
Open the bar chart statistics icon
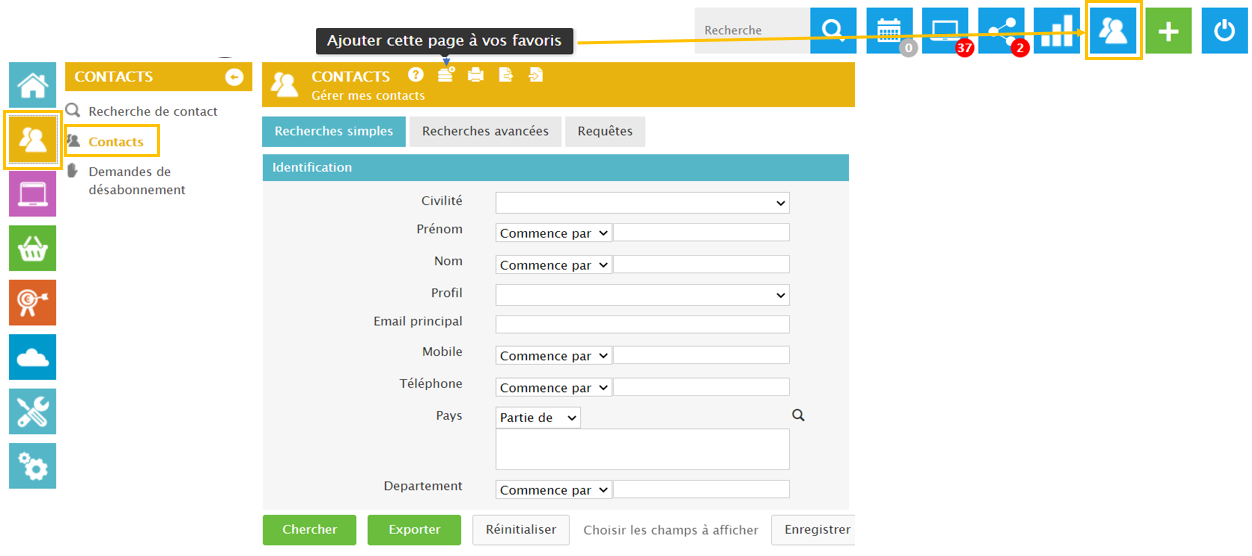point(1057,31)
